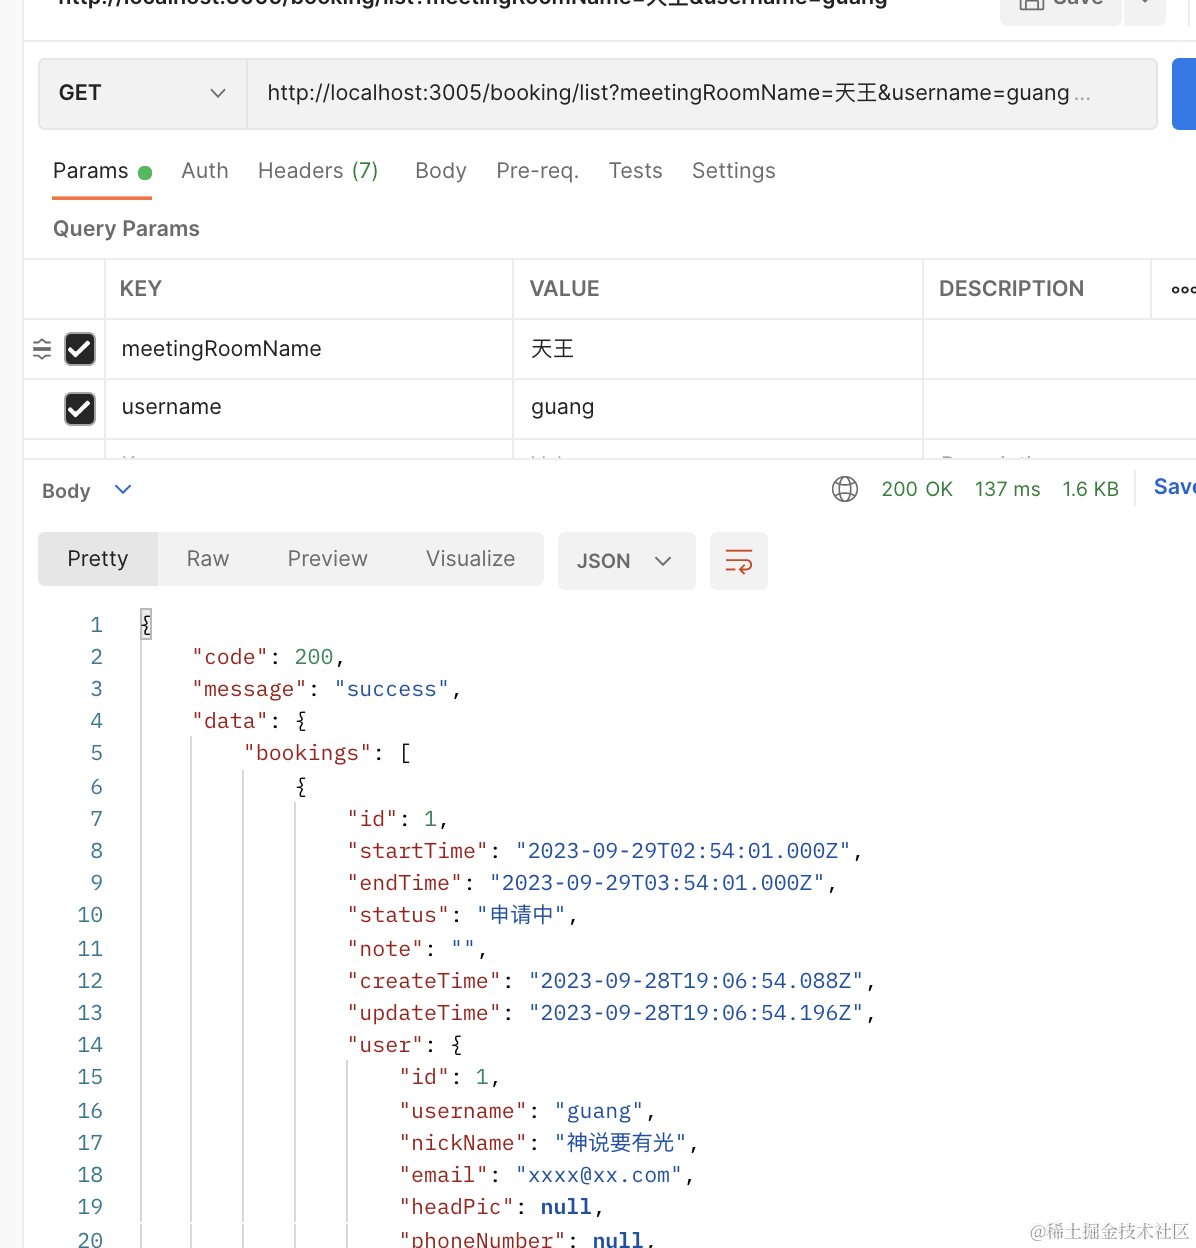Image resolution: width=1196 pixels, height=1248 pixels.
Task: Open the GET method dropdown
Action: point(142,93)
